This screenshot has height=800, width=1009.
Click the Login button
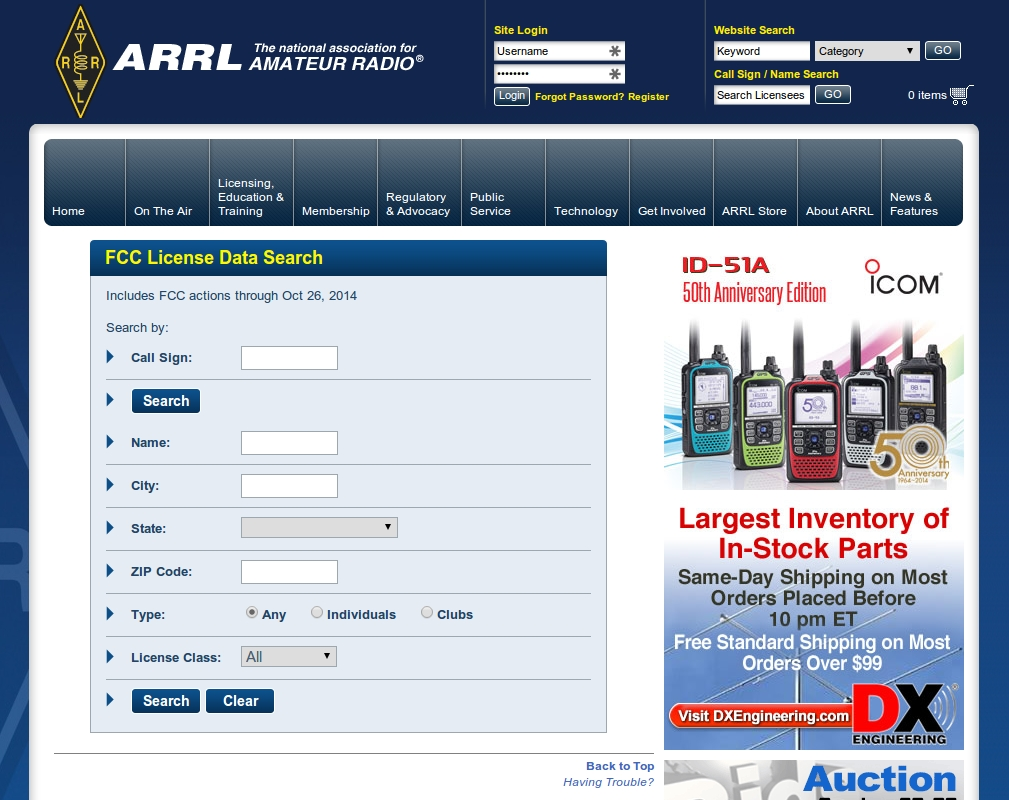[x=512, y=96]
